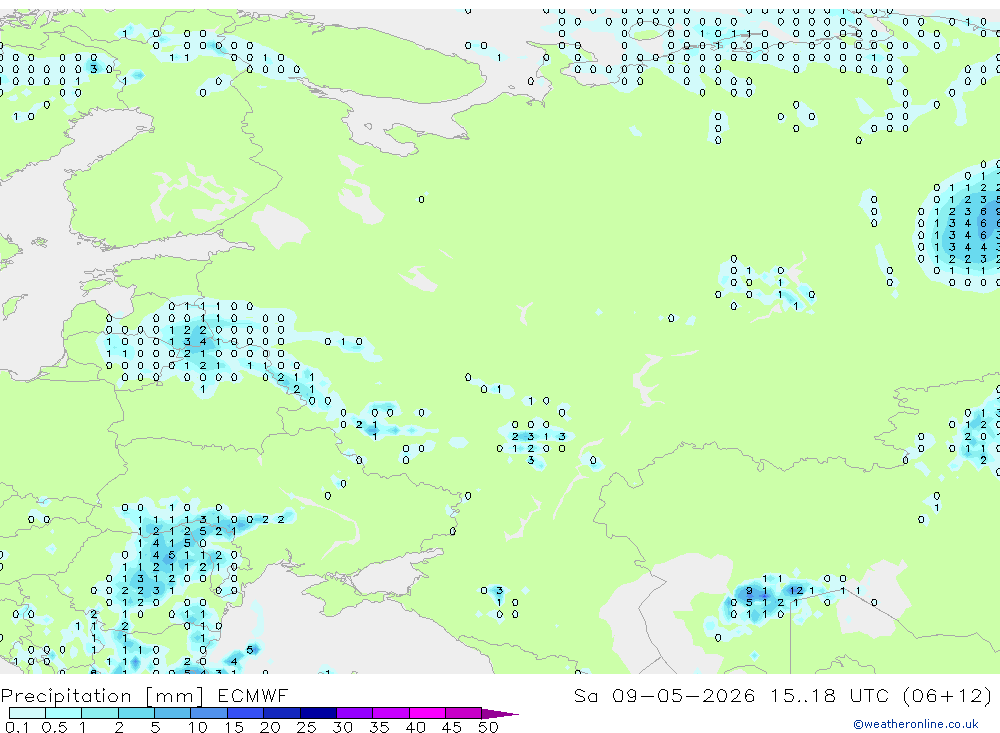Image resolution: width=1000 pixels, height=733 pixels.
Task: Click the 'Precipitation [mm]' title text
Action: coord(102,696)
